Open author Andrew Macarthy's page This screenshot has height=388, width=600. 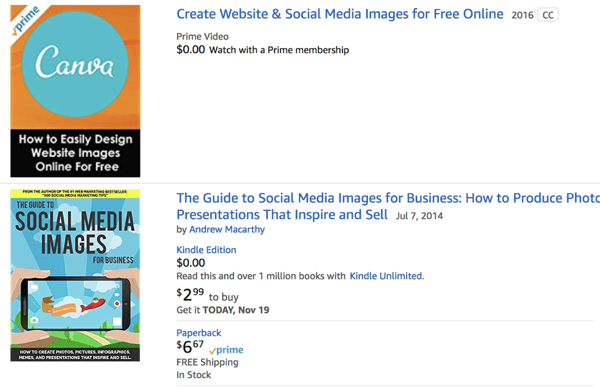227,230
